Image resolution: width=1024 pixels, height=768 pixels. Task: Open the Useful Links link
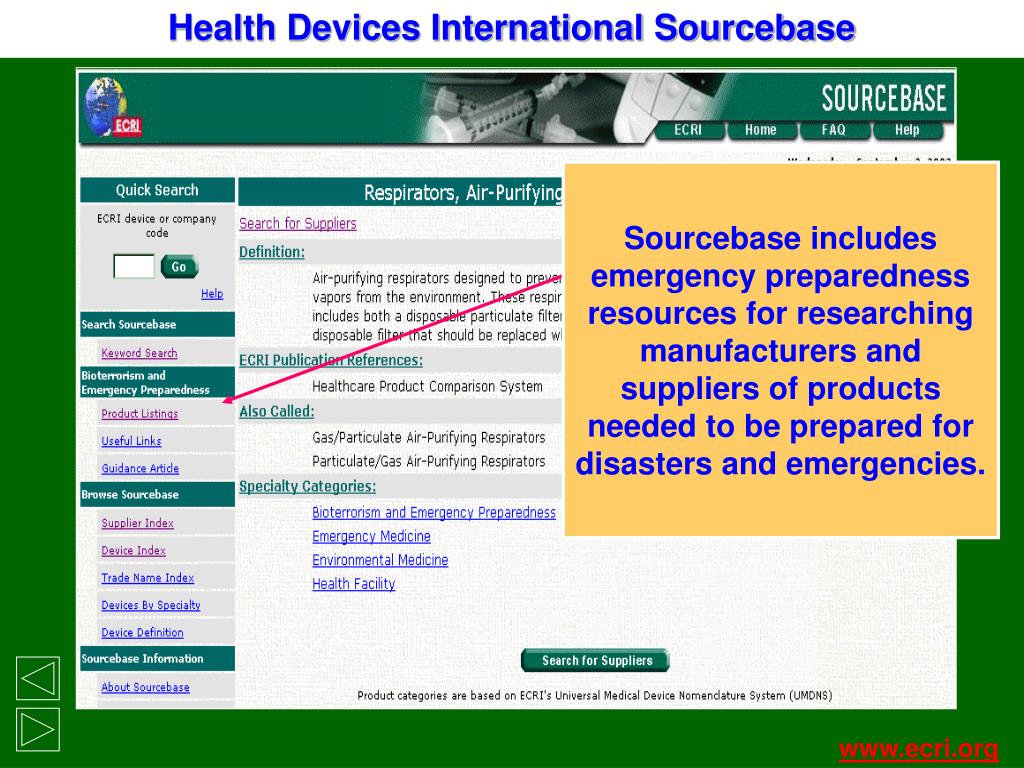coord(131,441)
